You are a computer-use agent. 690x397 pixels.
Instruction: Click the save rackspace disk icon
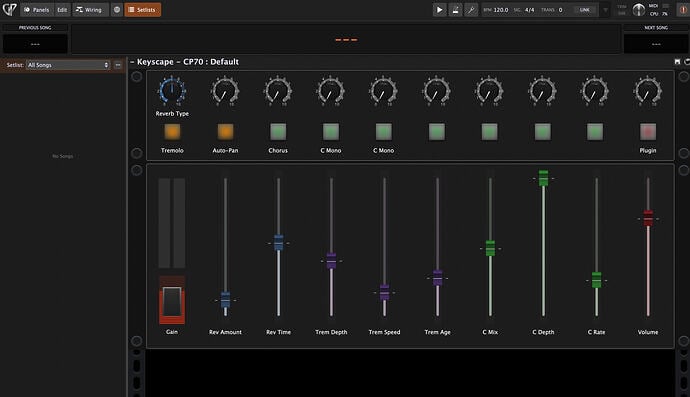[x=677, y=62]
